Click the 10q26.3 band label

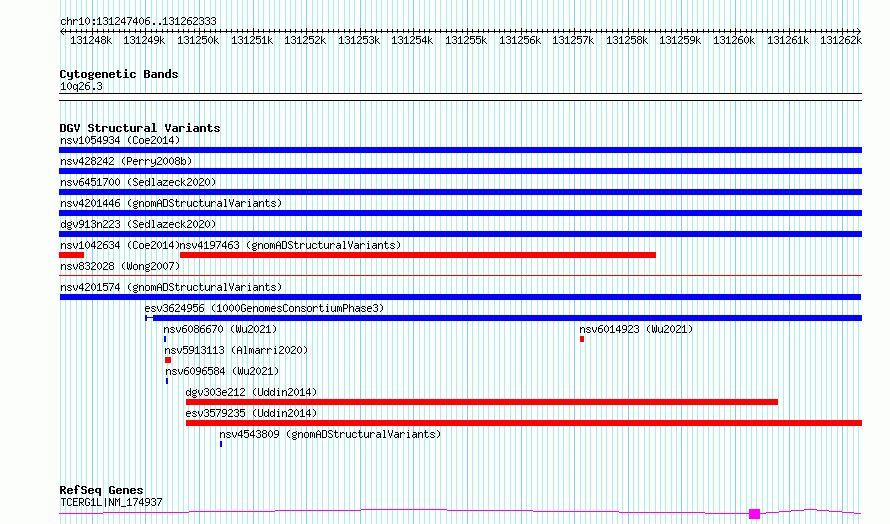click(x=81, y=86)
